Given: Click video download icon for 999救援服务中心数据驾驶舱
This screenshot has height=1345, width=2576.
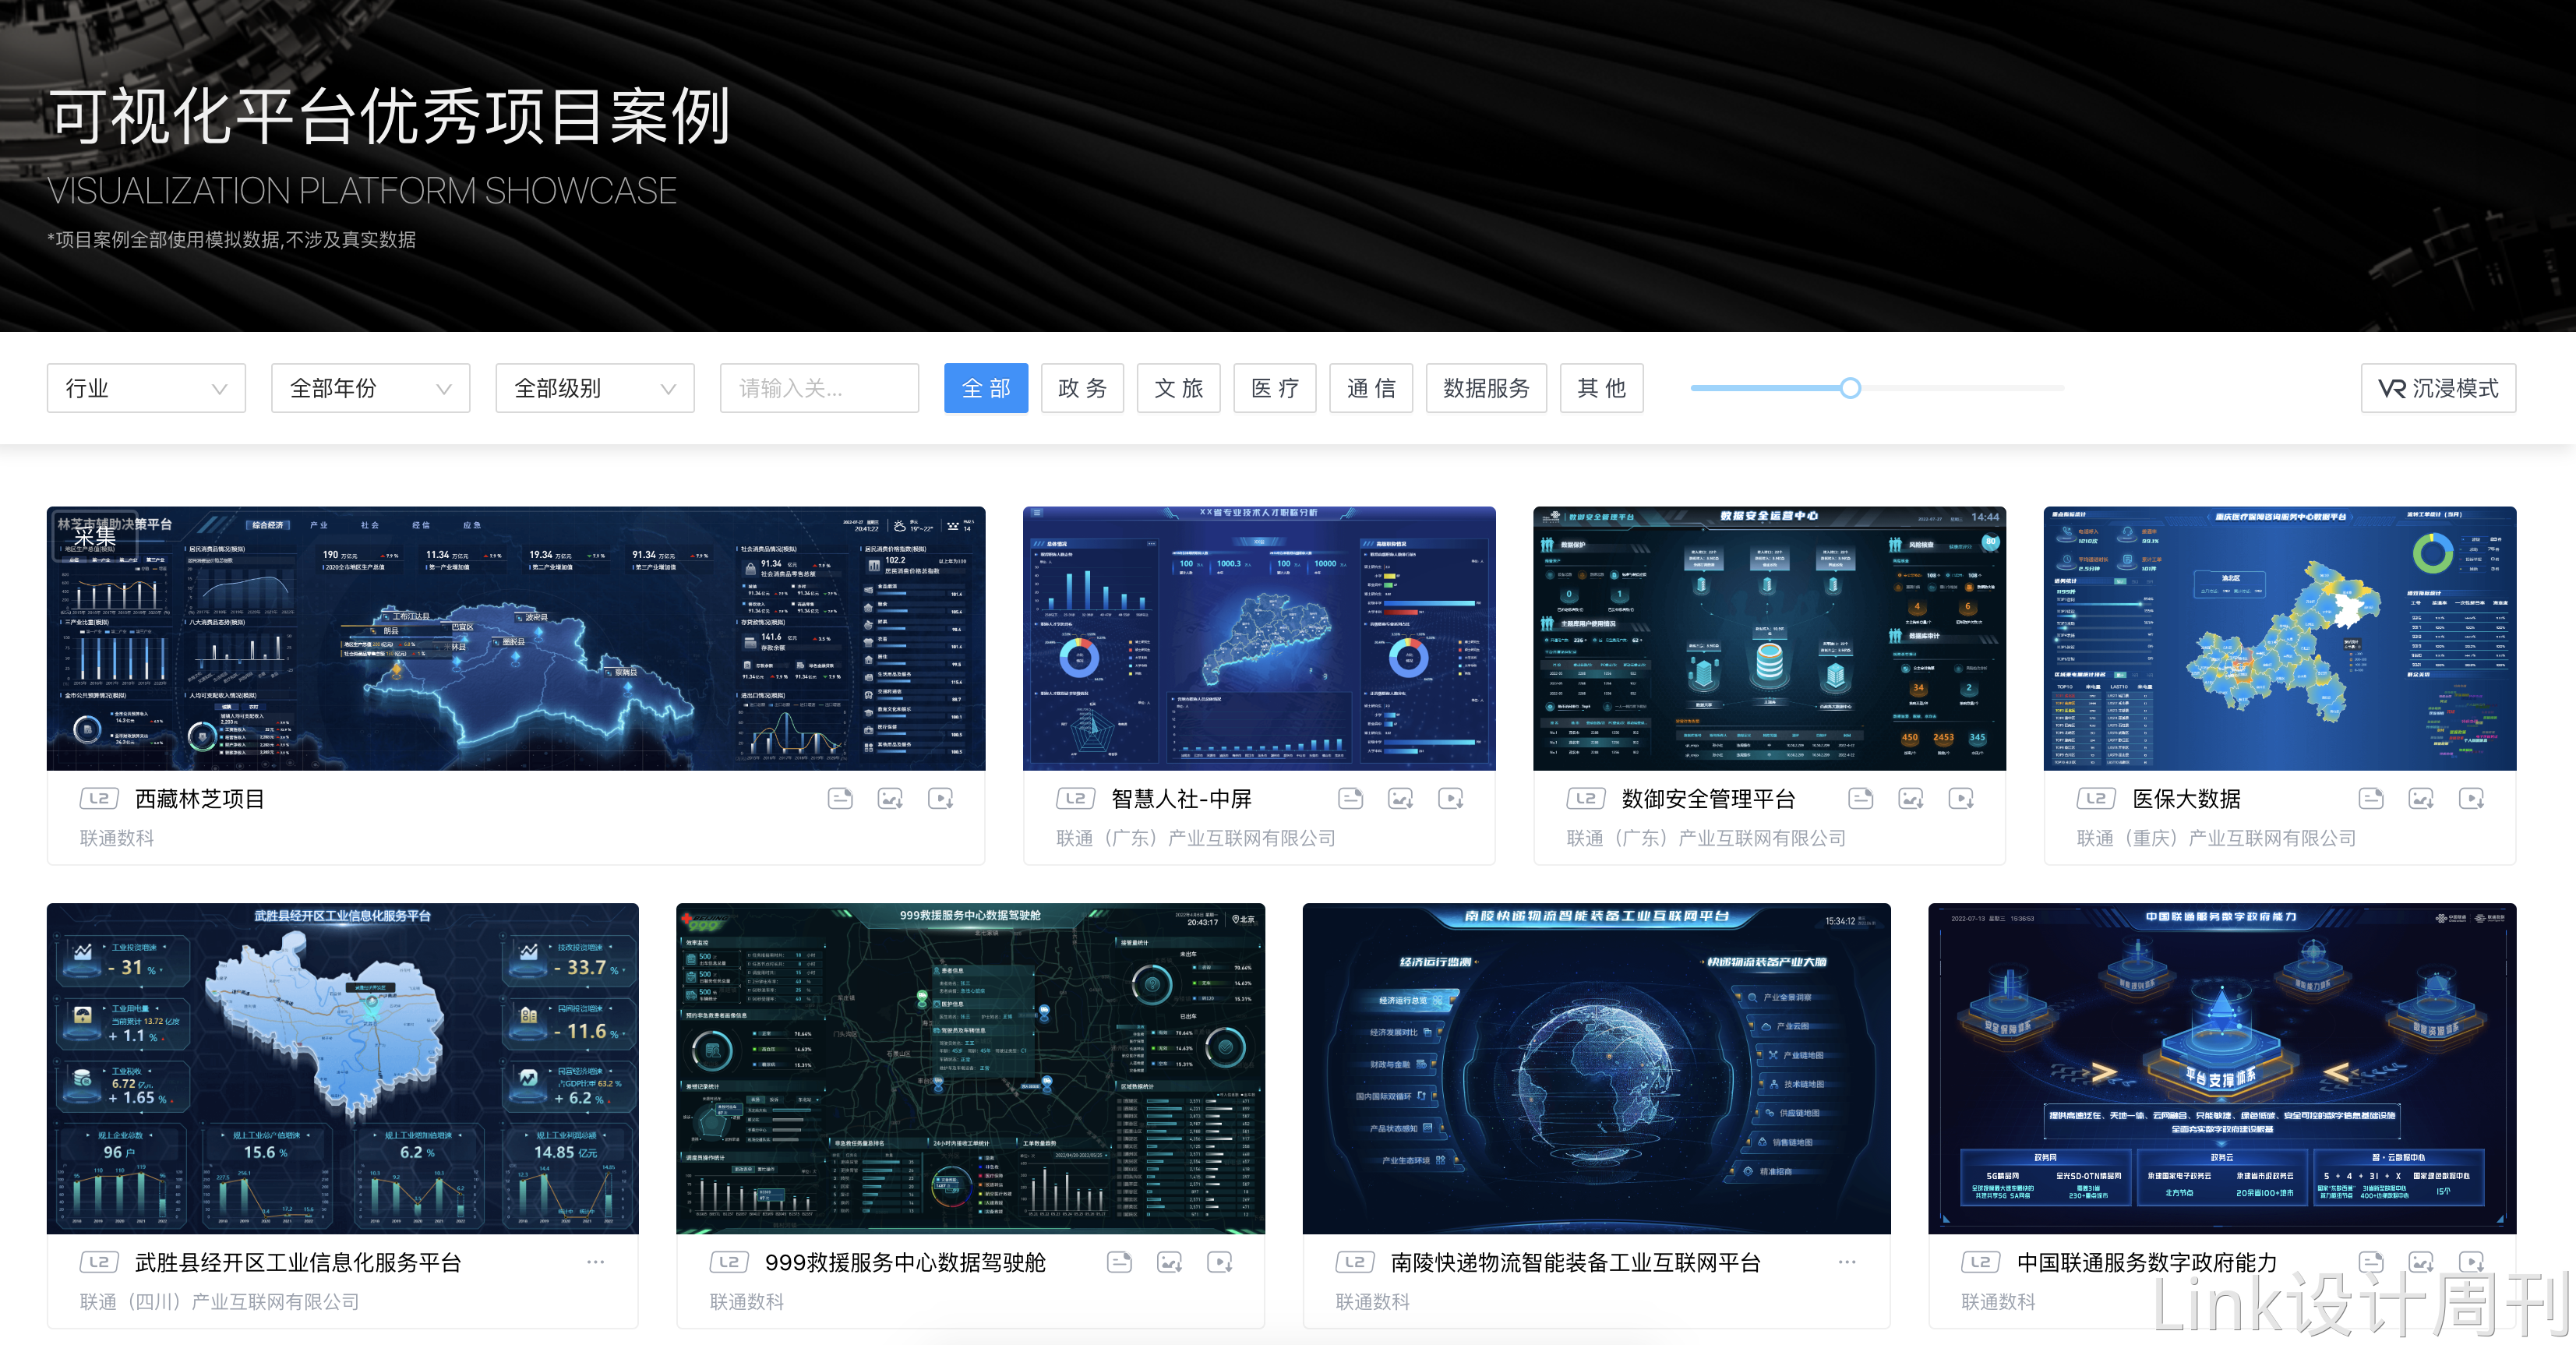Looking at the screenshot, I should tap(1219, 1262).
